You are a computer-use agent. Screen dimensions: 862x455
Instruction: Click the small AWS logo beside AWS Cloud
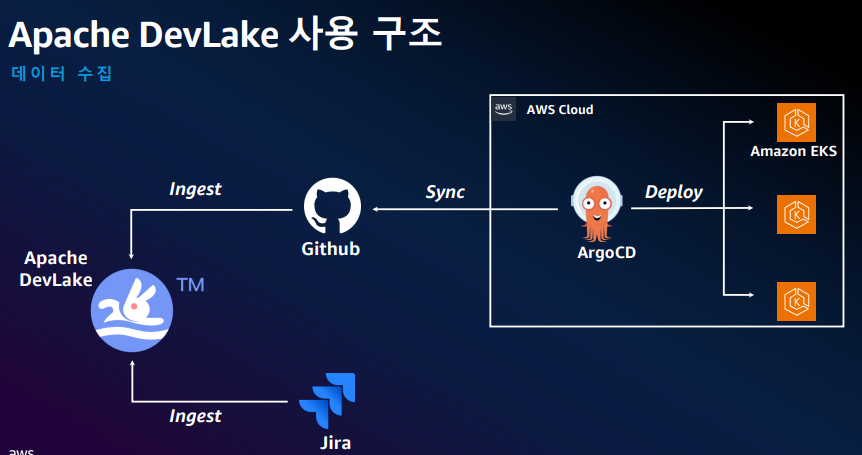[504, 108]
